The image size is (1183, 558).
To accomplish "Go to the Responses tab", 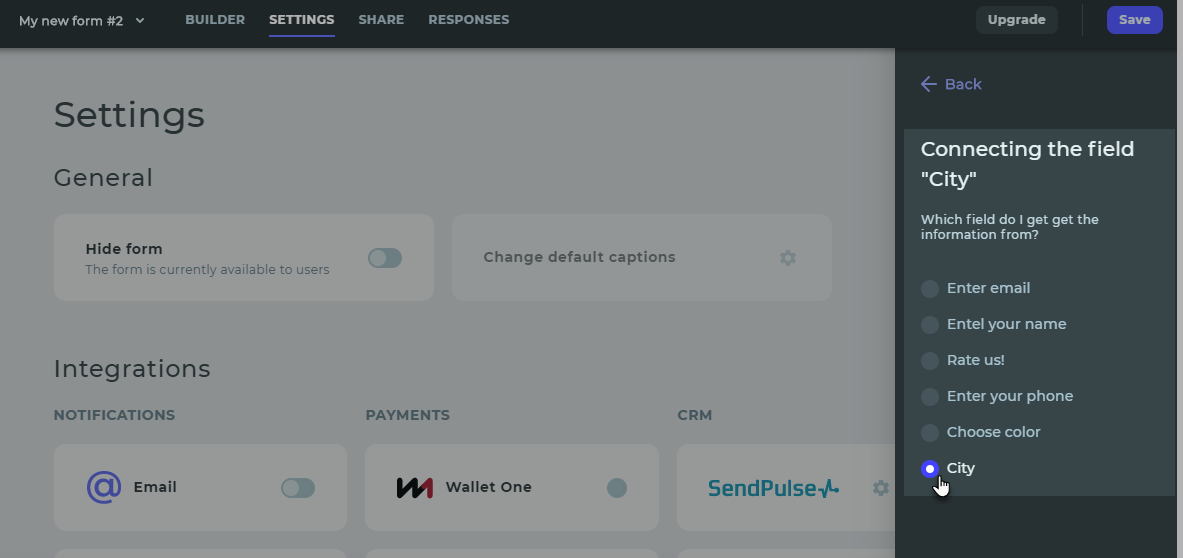I will [468, 20].
